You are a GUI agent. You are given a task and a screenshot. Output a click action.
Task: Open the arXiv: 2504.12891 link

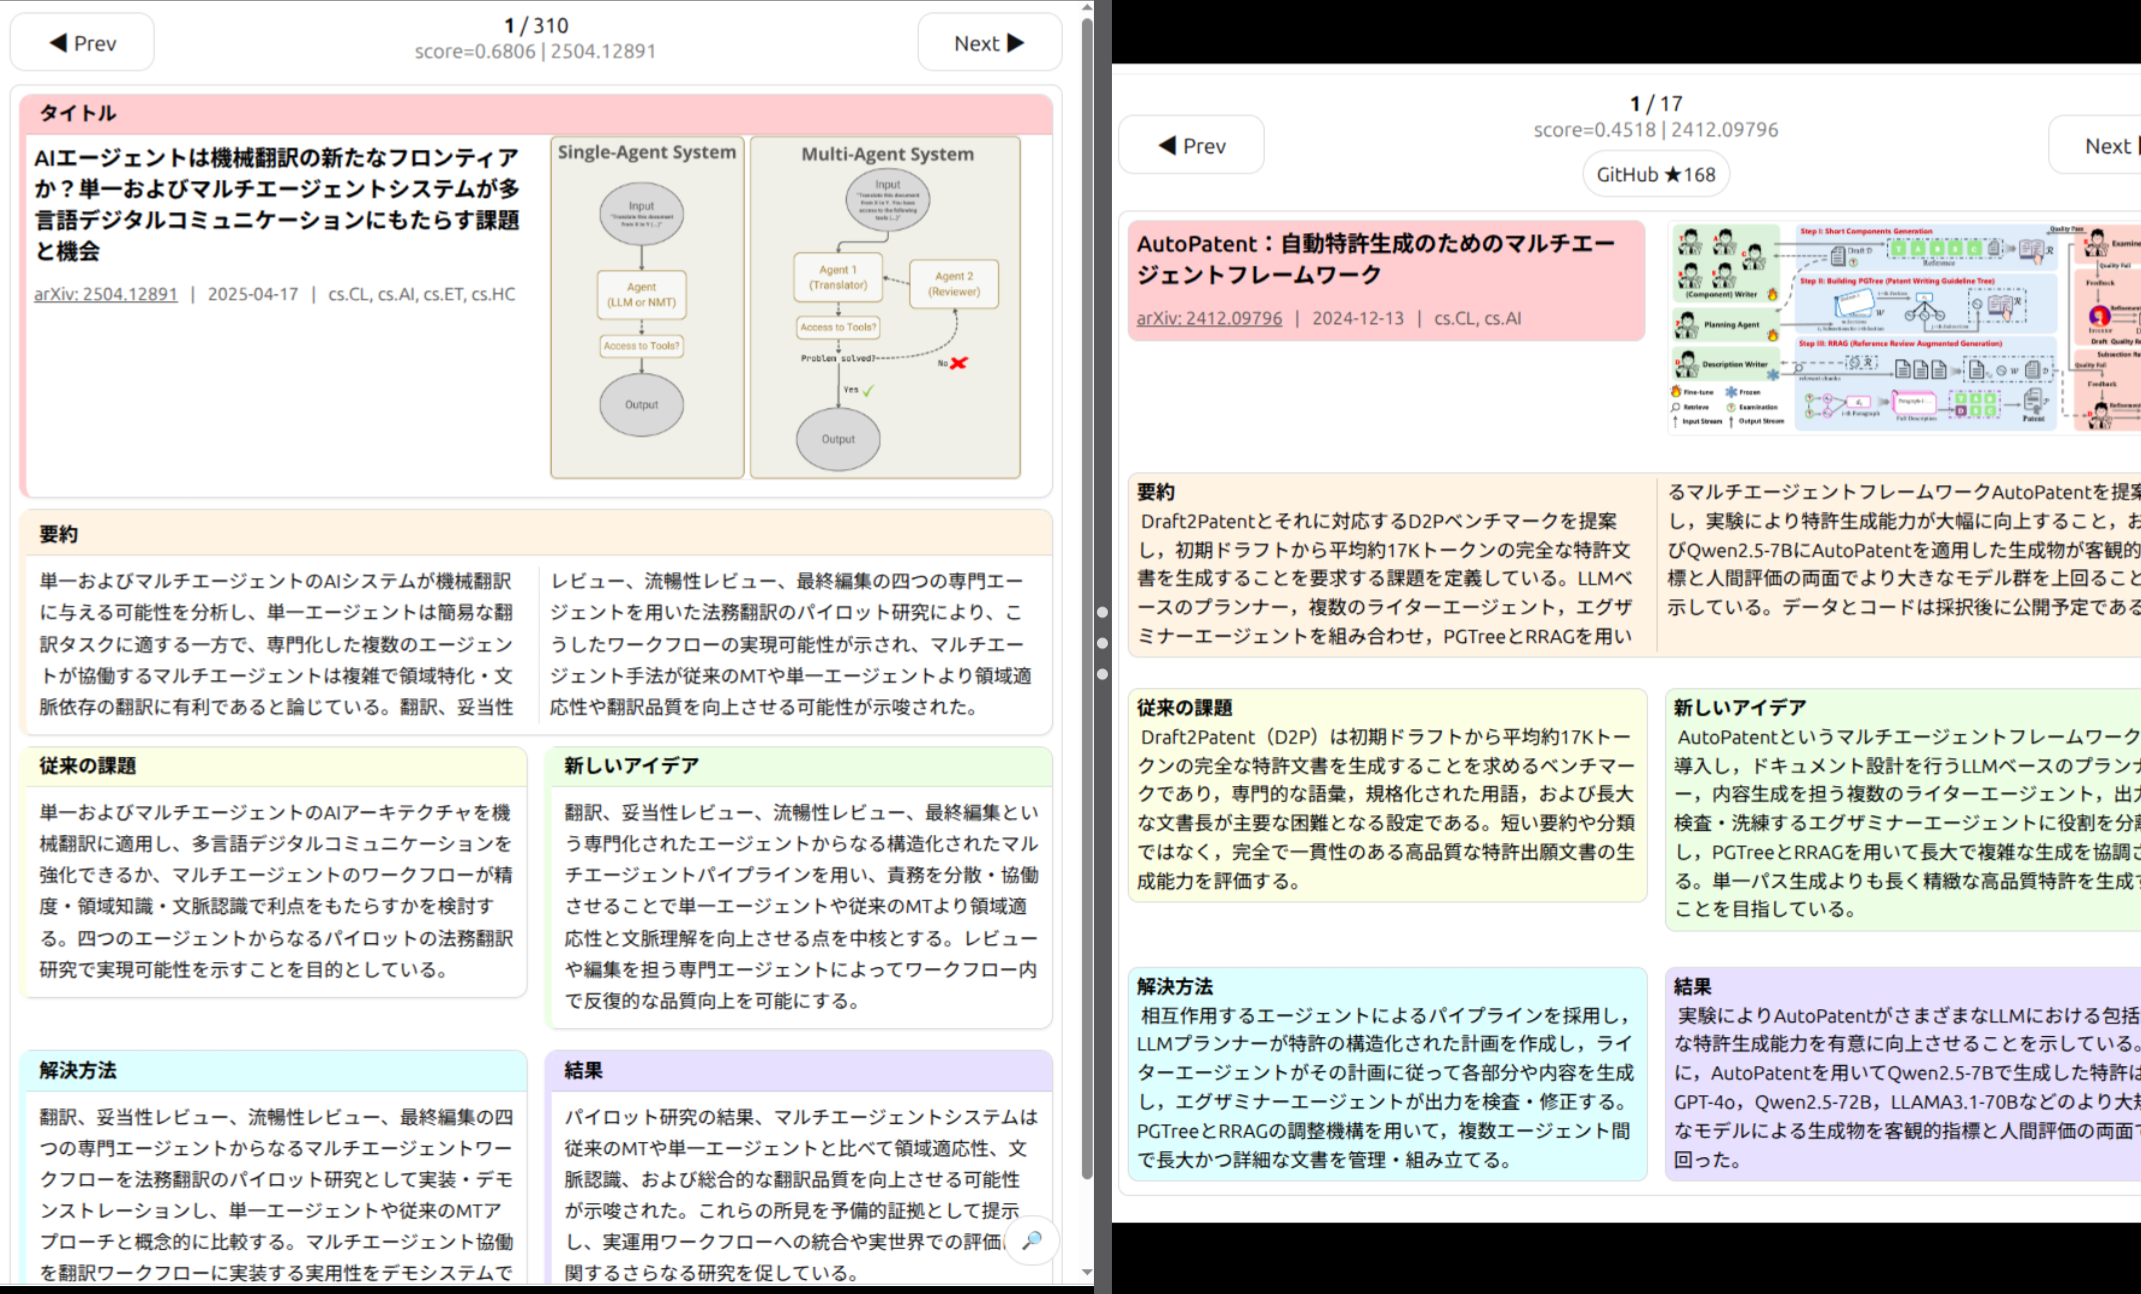tap(105, 294)
